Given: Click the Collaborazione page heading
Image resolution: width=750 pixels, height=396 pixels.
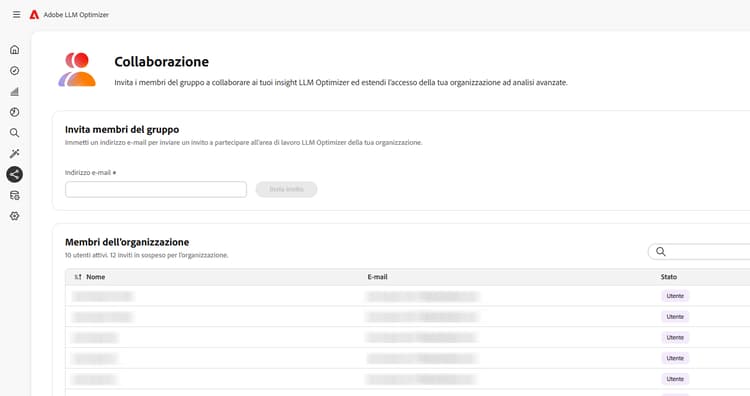Looking at the screenshot, I should point(161,62).
